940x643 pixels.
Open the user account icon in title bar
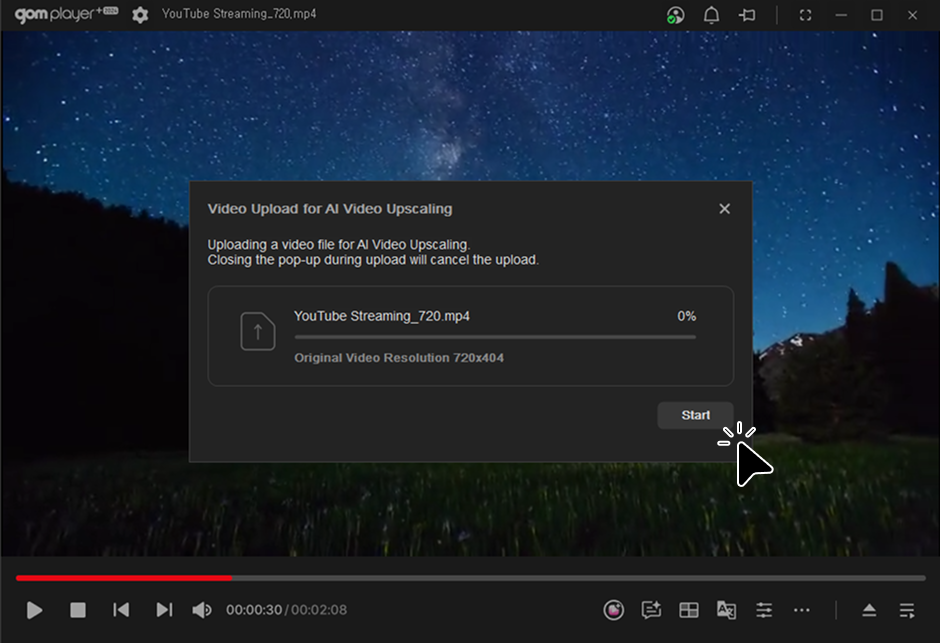coord(676,15)
